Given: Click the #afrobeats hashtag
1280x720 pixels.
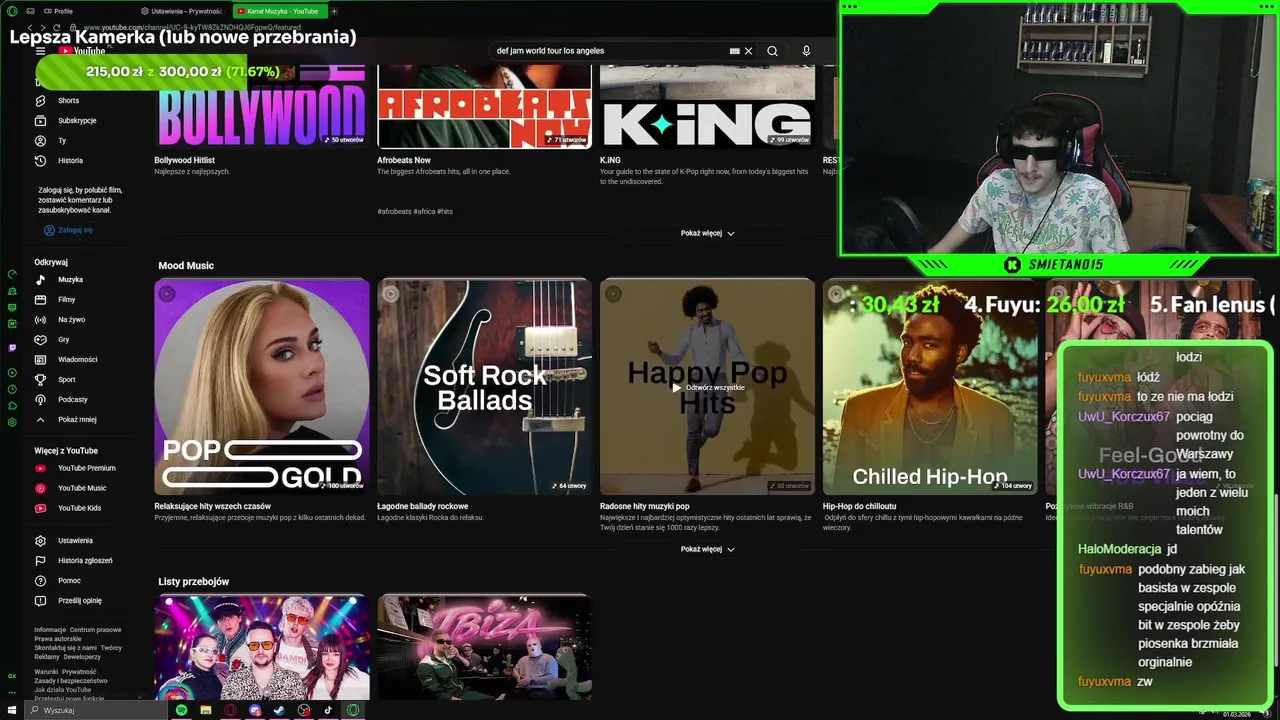Looking at the screenshot, I should (x=394, y=212).
